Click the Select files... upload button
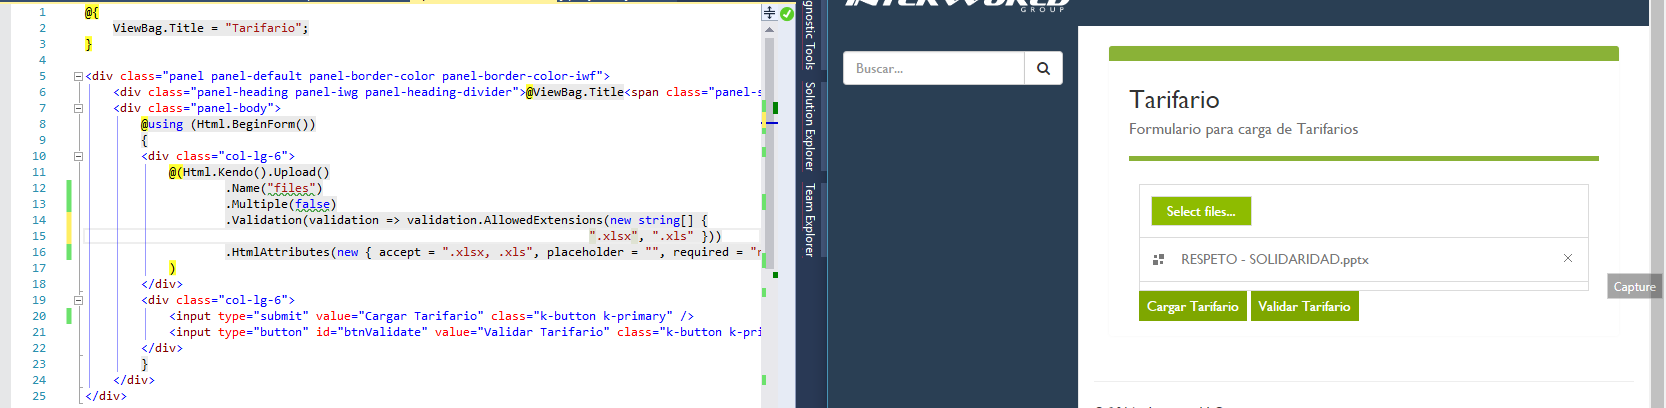 click(x=1201, y=211)
